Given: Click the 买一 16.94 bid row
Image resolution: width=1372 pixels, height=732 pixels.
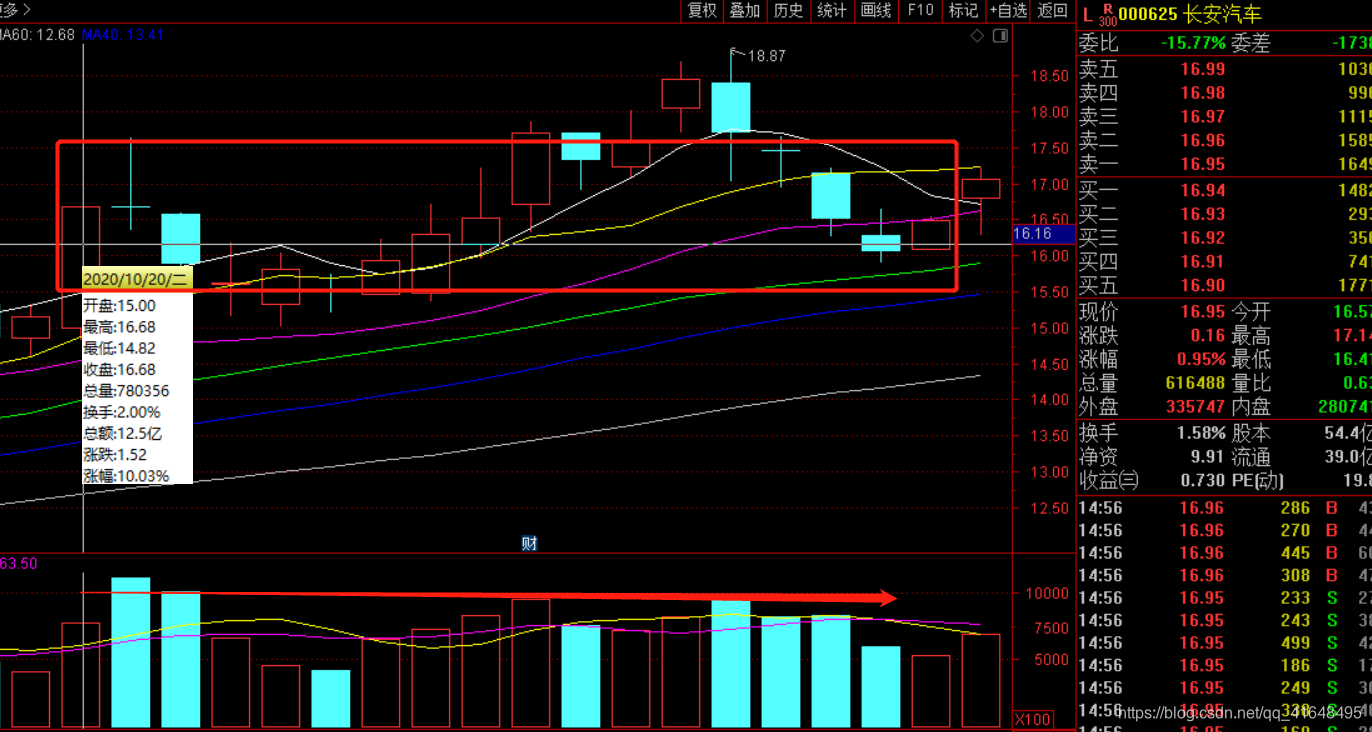Looking at the screenshot, I should tap(1225, 190).
